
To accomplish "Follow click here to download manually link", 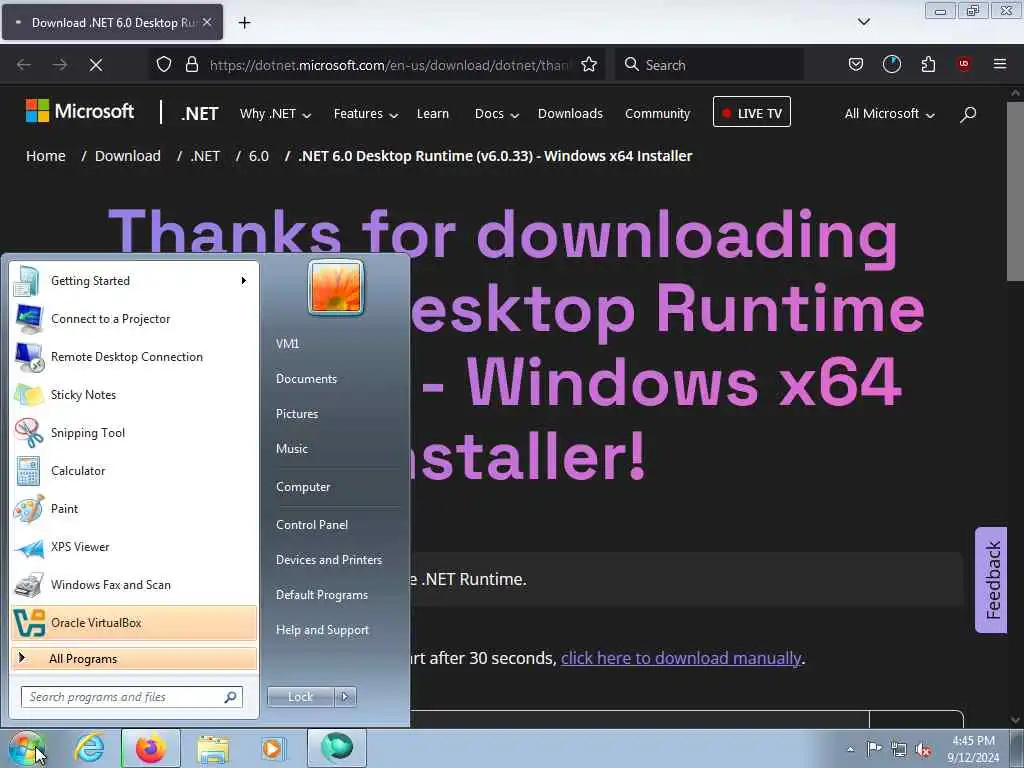I will click(x=681, y=658).
